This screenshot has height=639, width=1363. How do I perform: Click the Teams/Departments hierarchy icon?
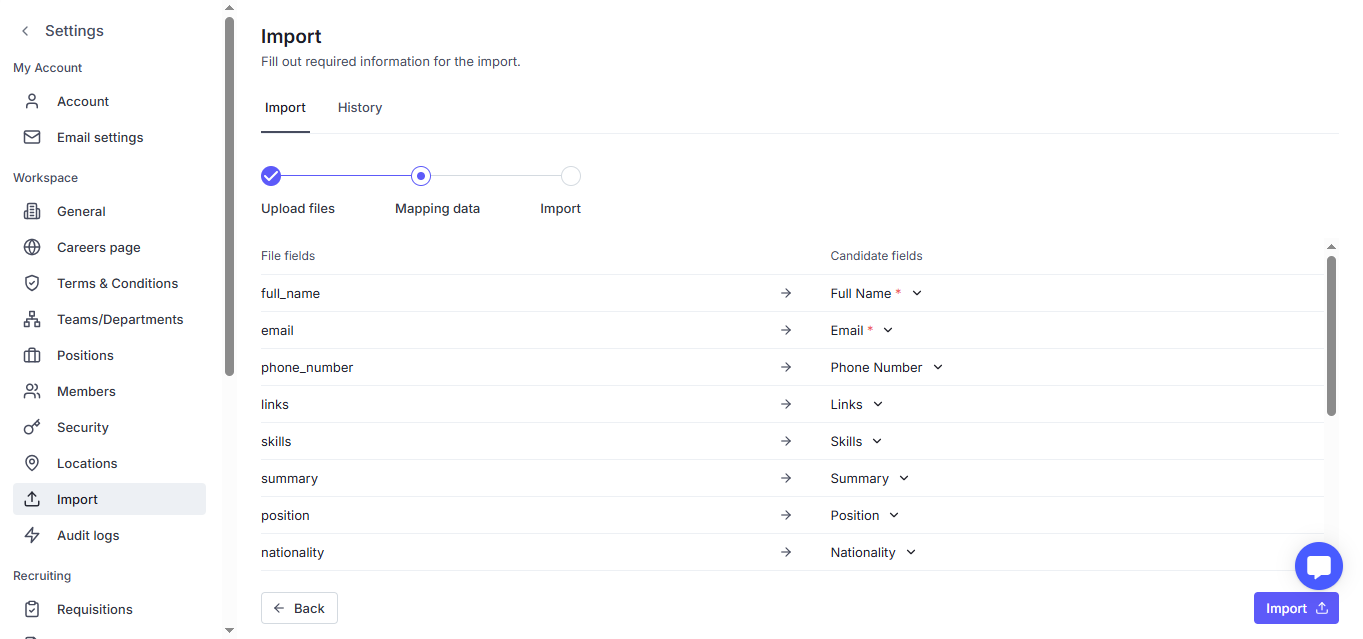(x=32, y=319)
